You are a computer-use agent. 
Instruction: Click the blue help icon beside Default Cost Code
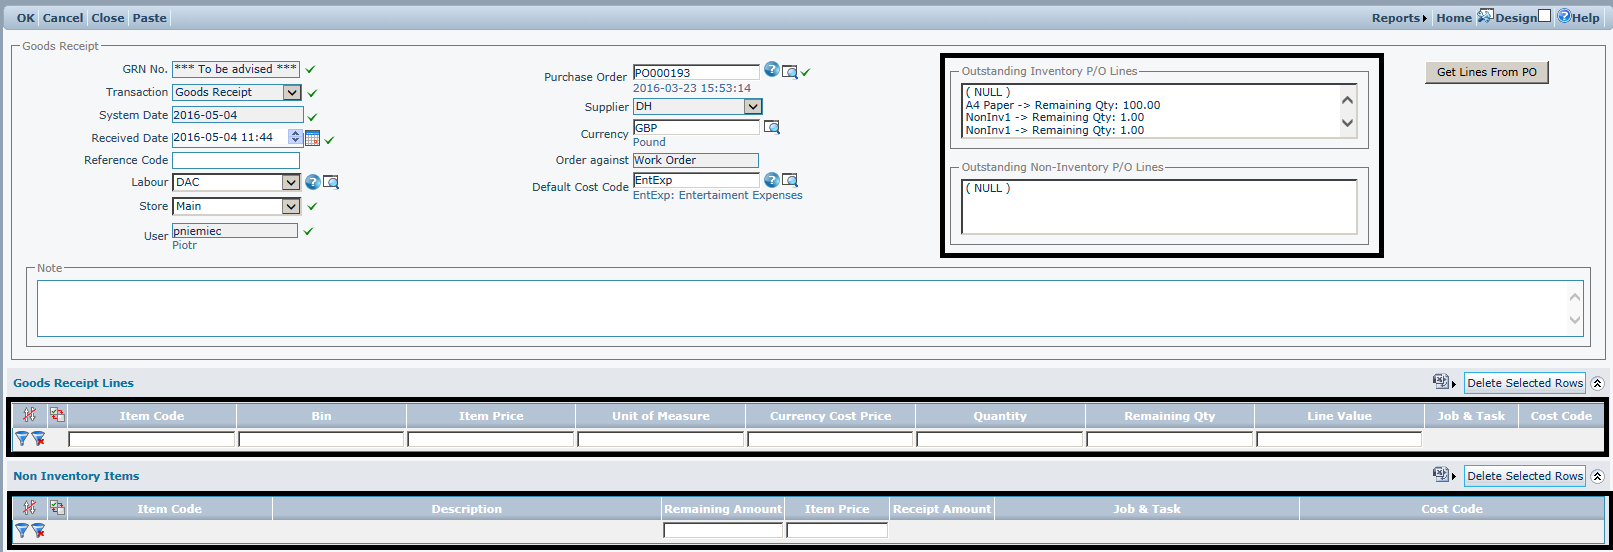[771, 180]
